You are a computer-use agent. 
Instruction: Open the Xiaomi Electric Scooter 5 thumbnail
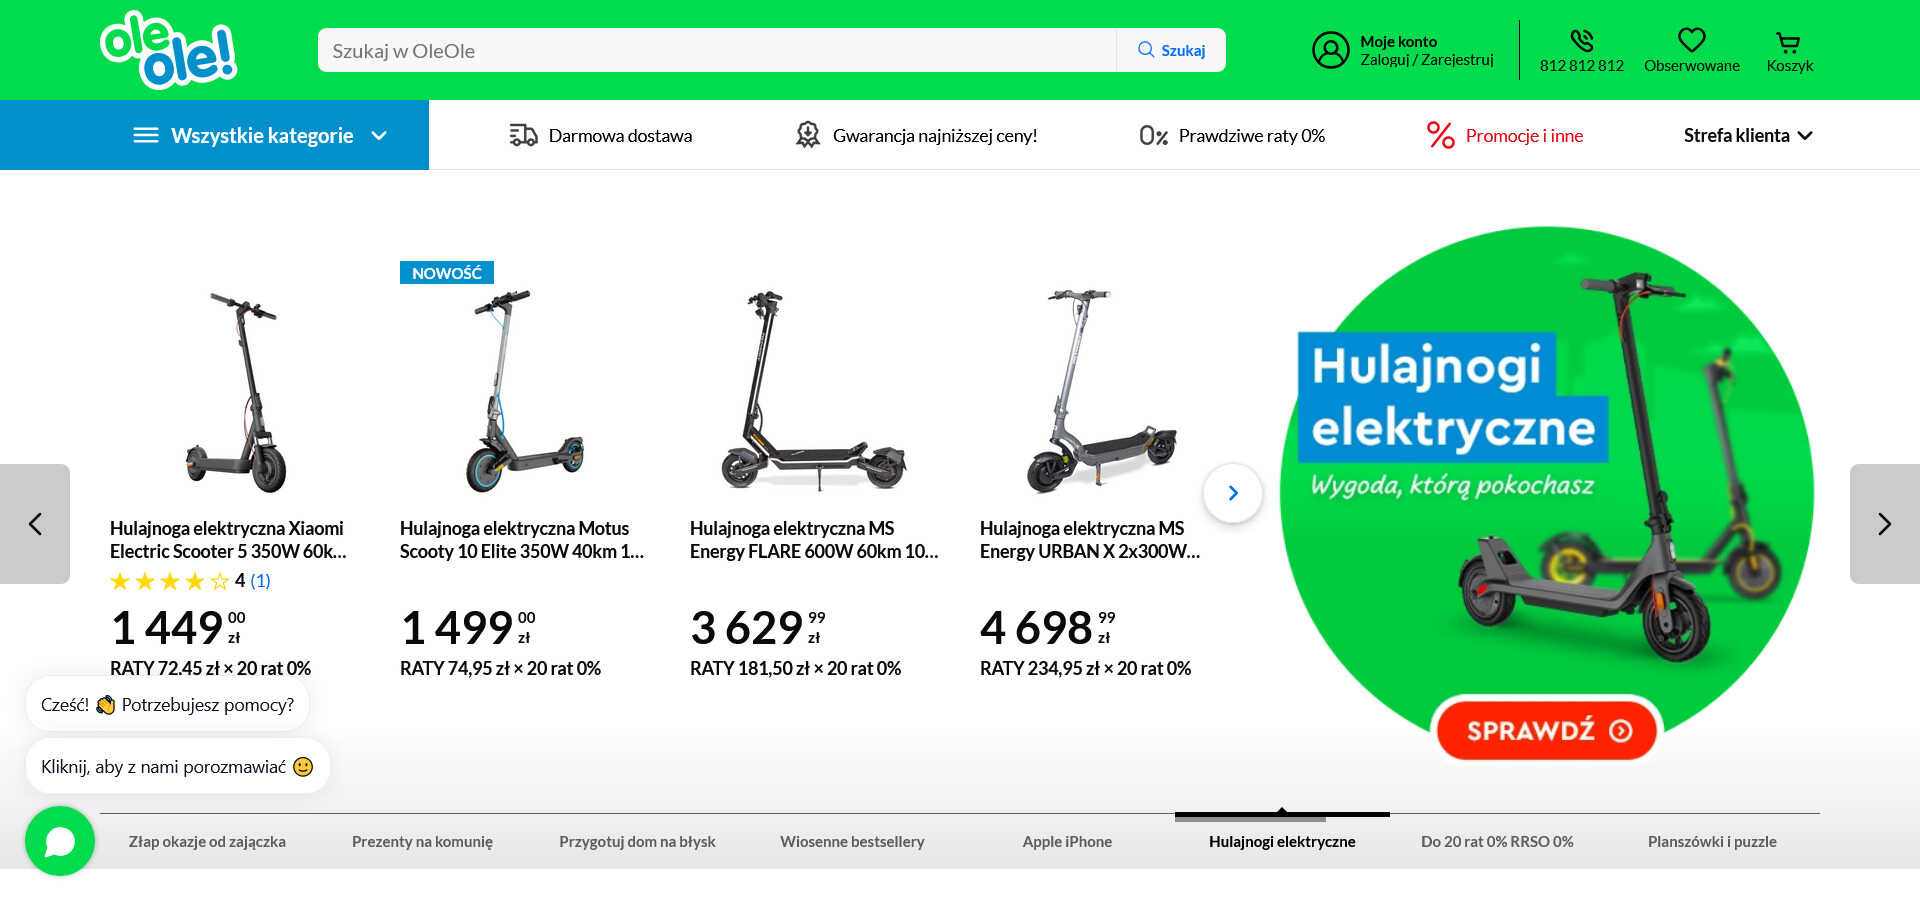[237, 392]
